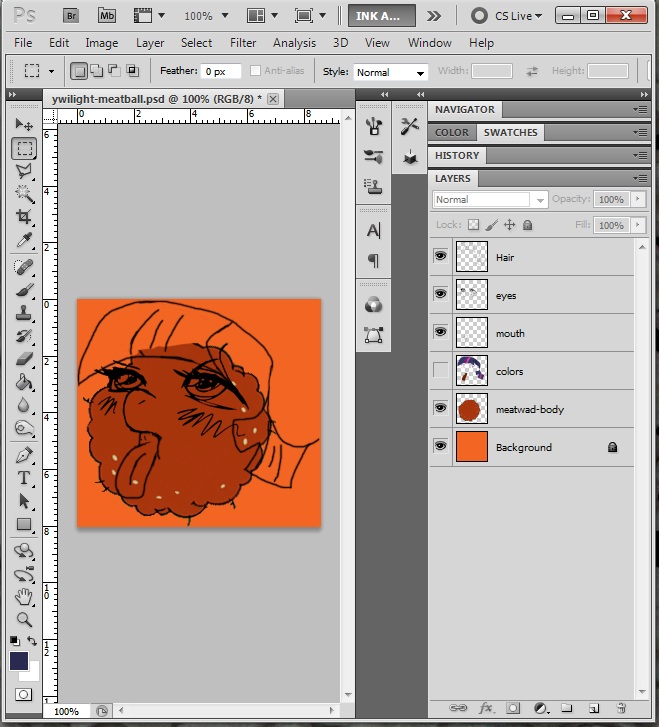Hide the Hair layer
This screenshot has height=727, width=659.
[x=440, y=257]
